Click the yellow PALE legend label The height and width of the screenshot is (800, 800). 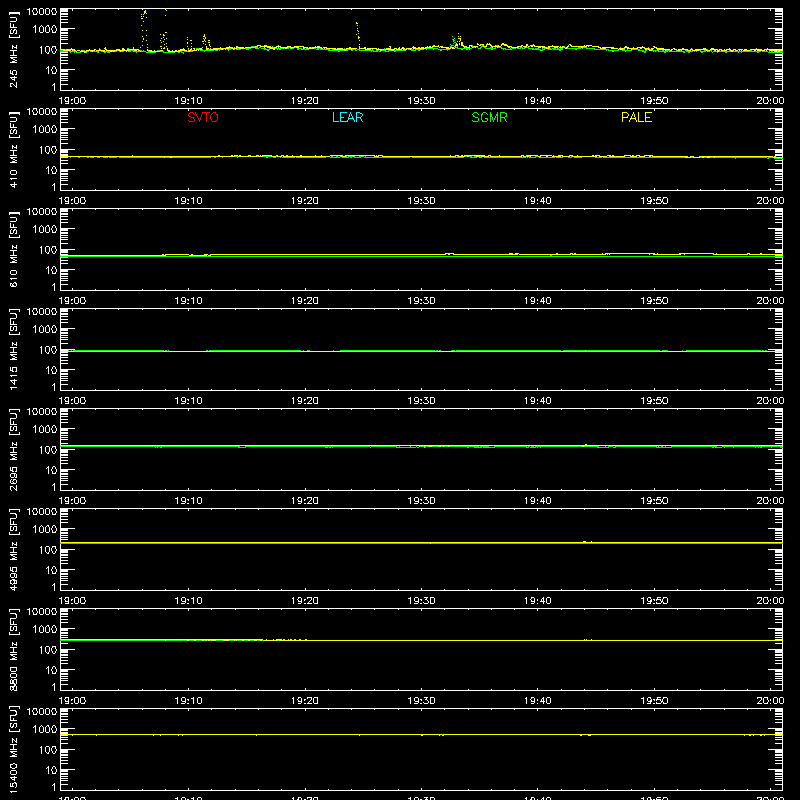coord(636,117)
